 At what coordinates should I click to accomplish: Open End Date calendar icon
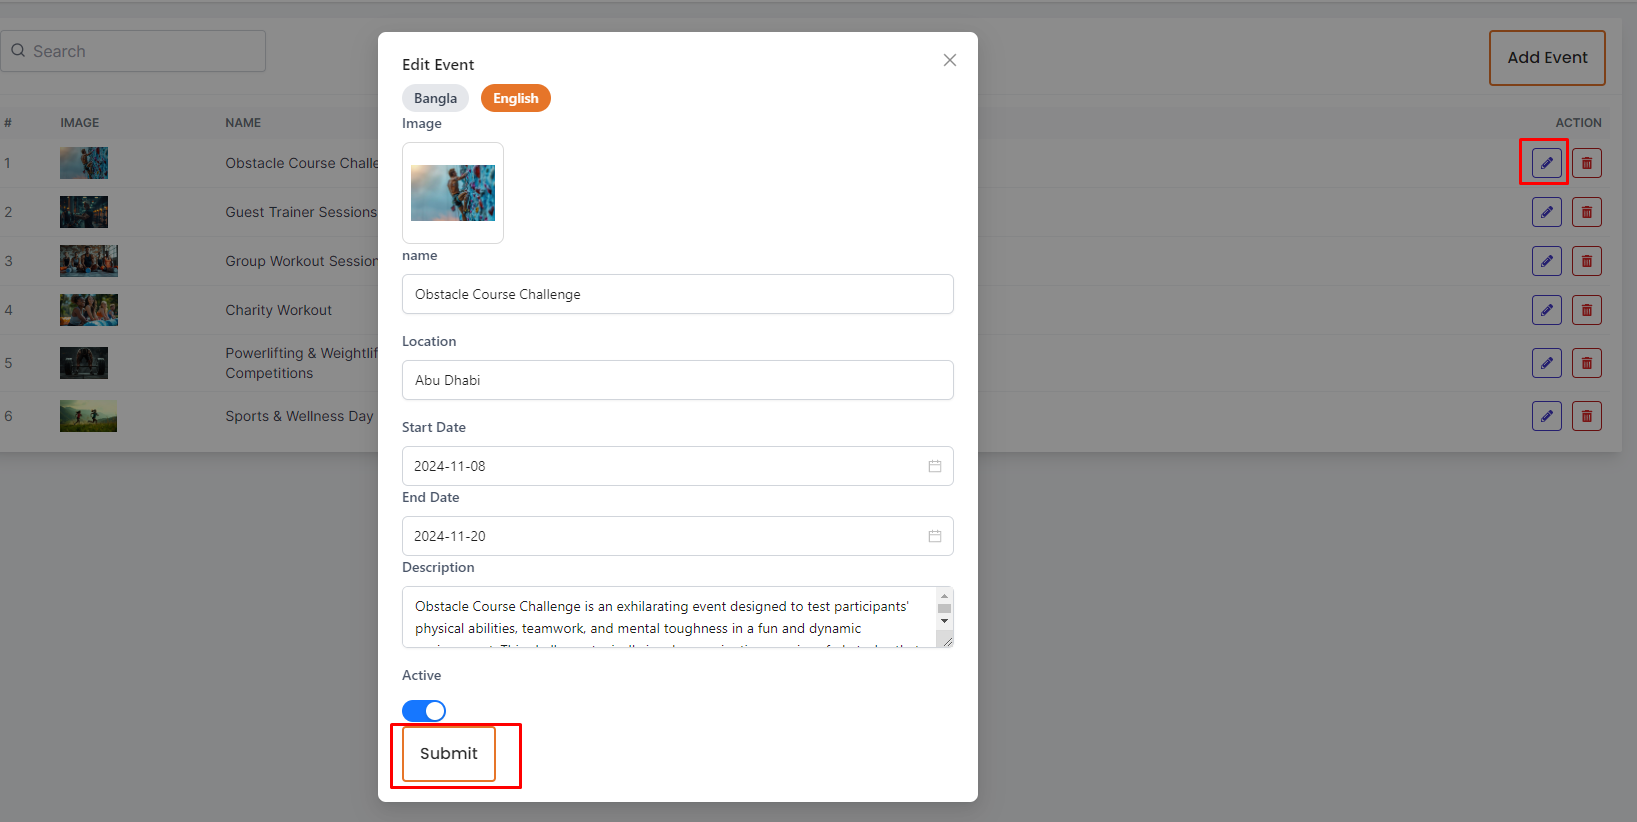(x=934, y=536)
